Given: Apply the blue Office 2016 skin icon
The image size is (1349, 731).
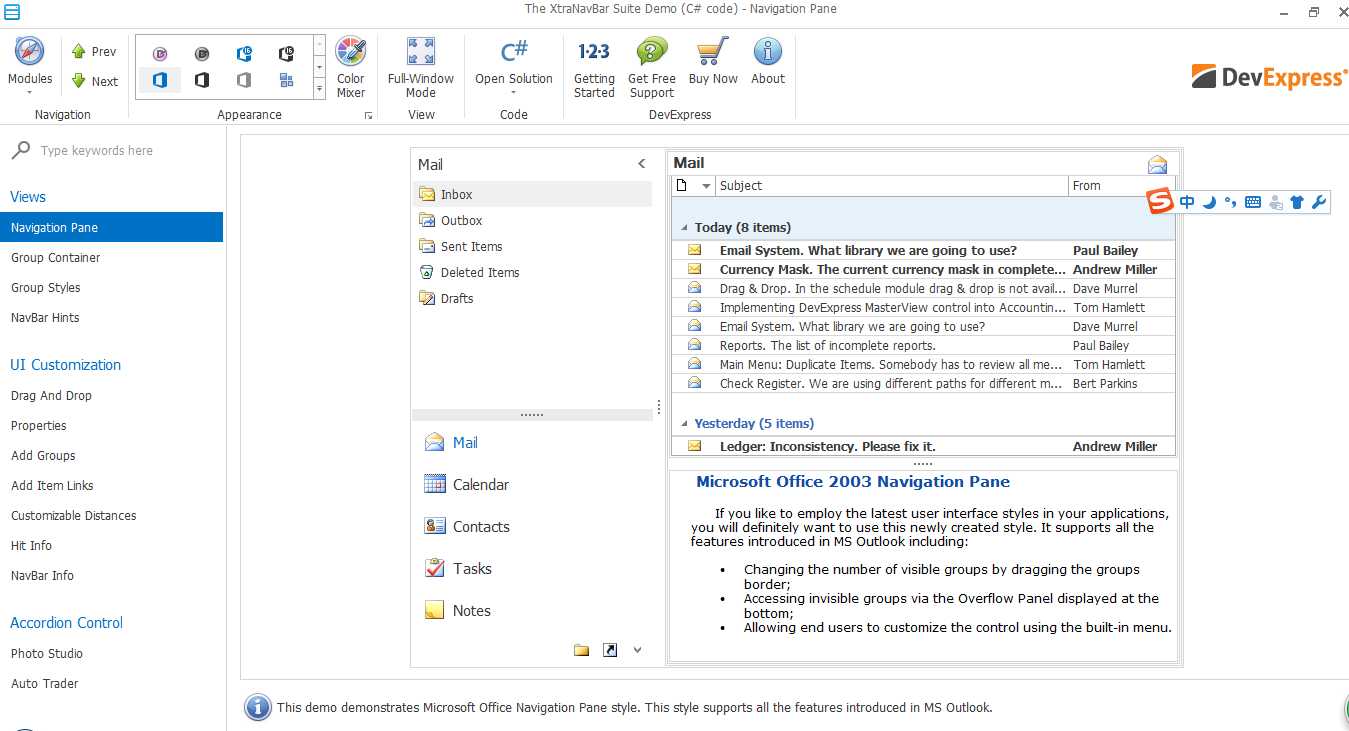Looking at the screenshot, I should tap(244, 54).
